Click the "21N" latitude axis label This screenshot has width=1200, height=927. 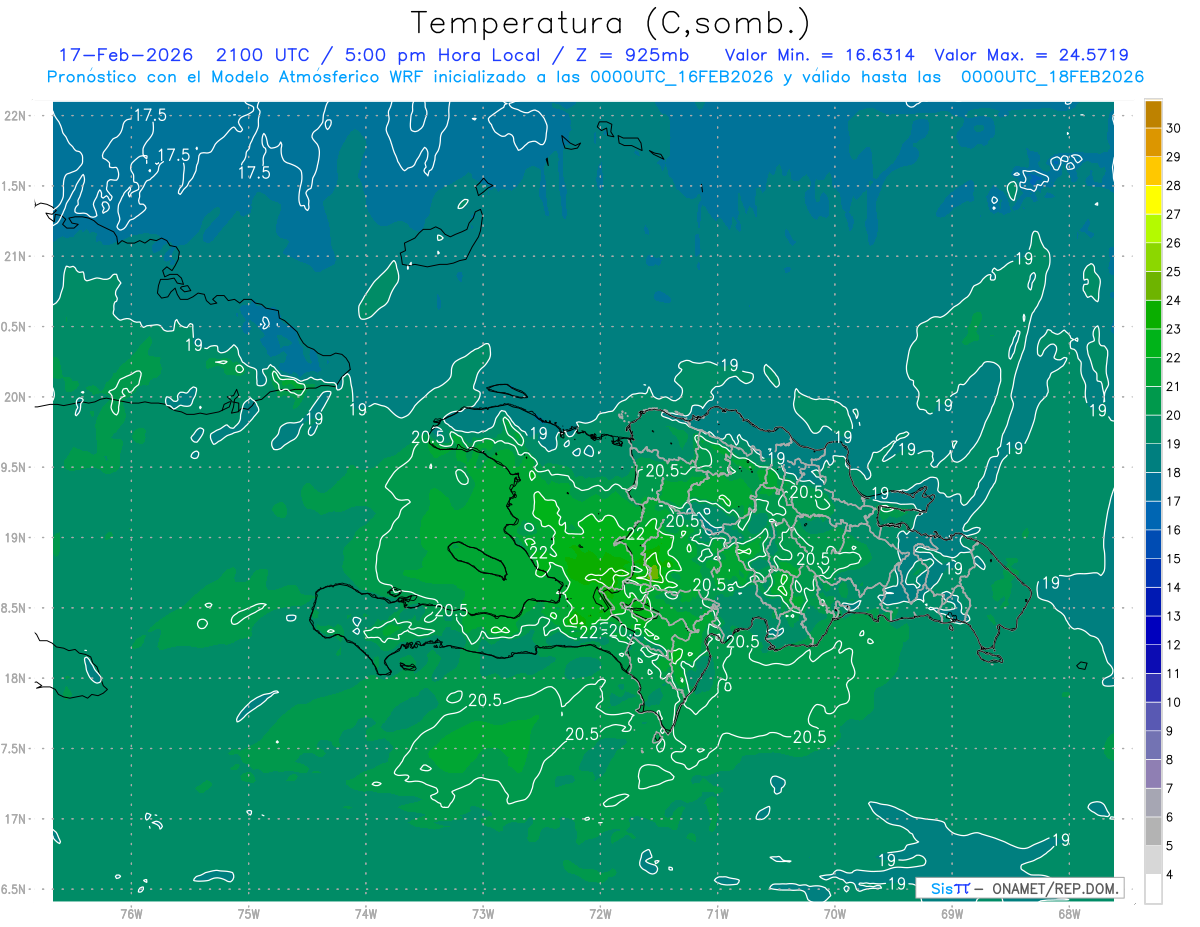(x=16, y=256)
